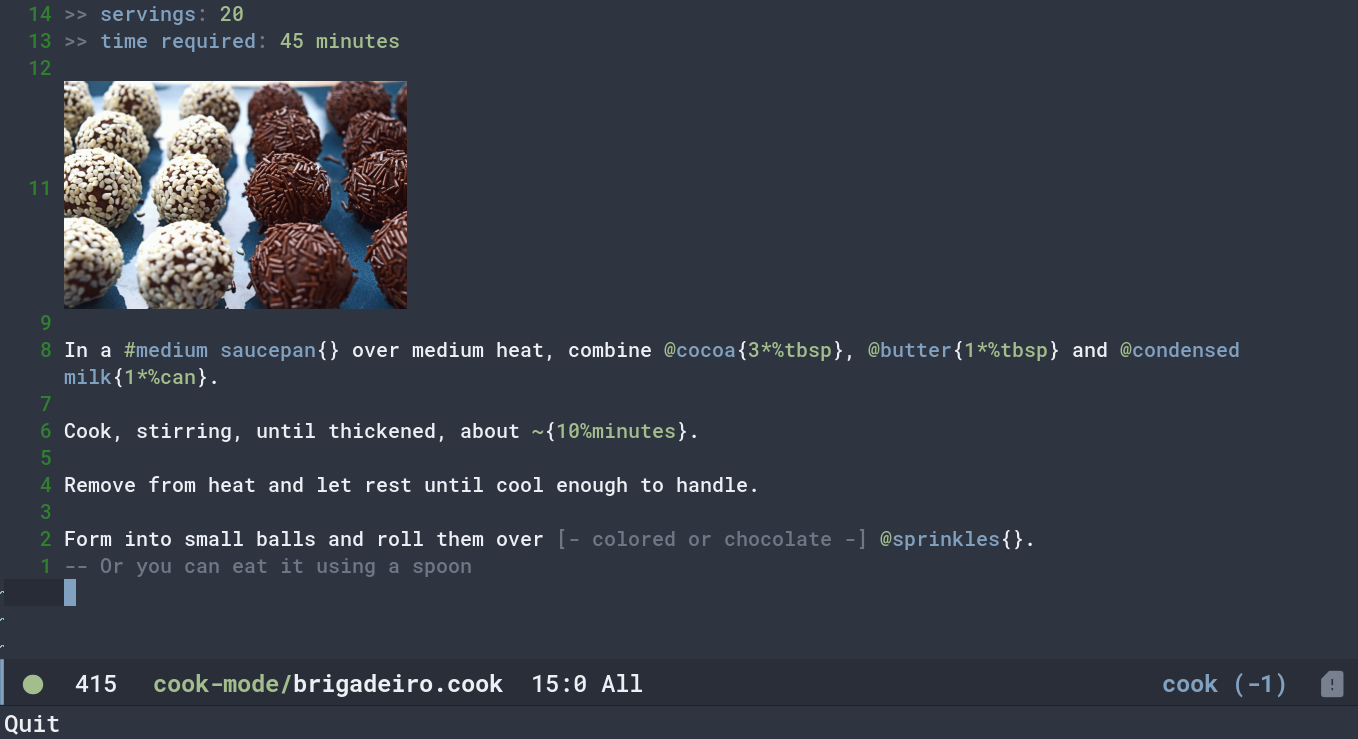This screenshot has height=739, width=1358.
Task: Click the 415 buffer size number
Action: 96,685
